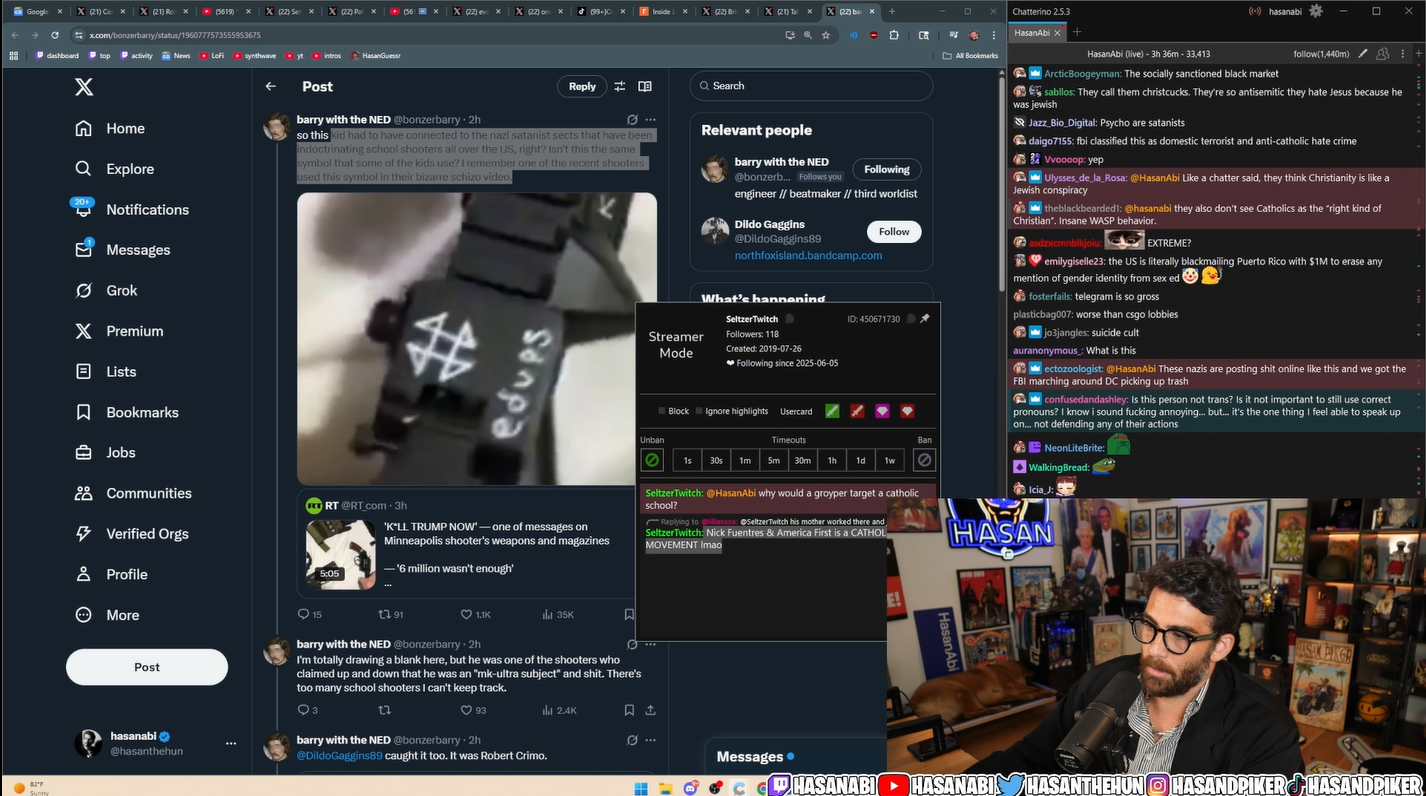Viewport: 1426px width, 796px height.
Task: Add a new Chatterino tab
Action: pos(1077,32)
